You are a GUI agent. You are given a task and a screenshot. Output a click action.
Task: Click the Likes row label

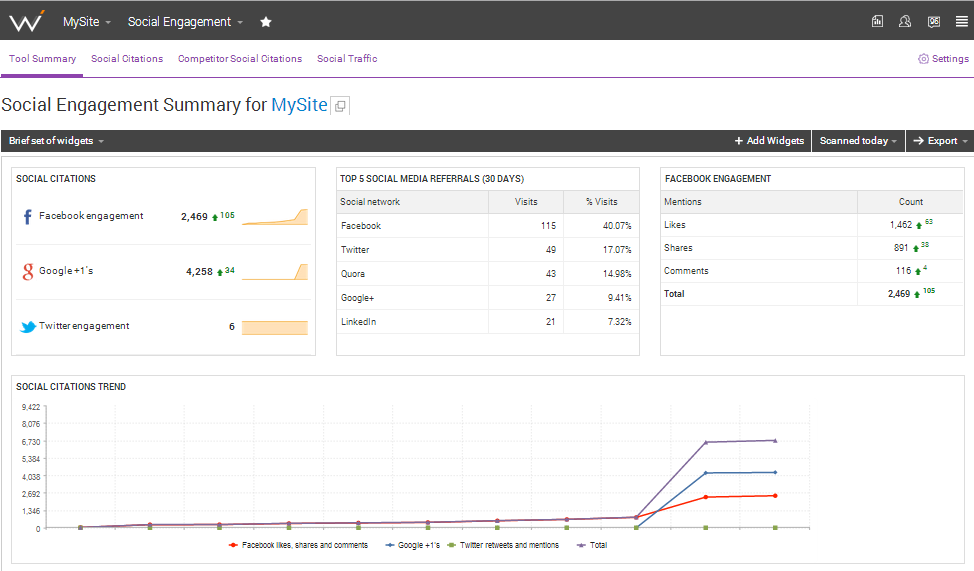click(675, 225)
